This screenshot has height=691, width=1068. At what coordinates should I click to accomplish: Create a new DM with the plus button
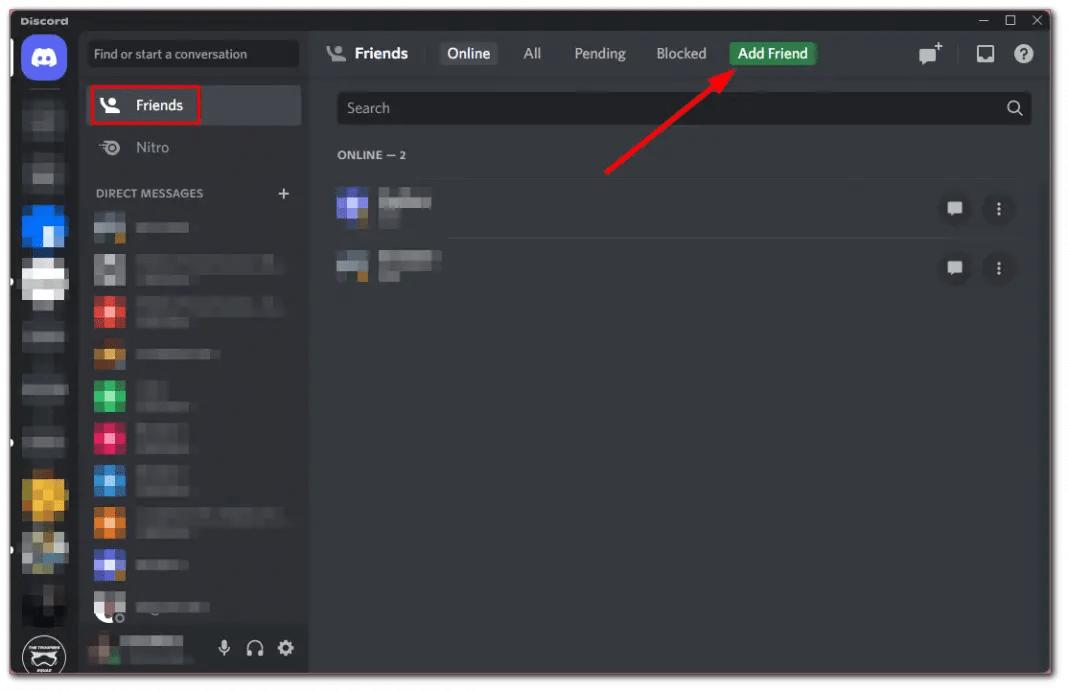284,193
